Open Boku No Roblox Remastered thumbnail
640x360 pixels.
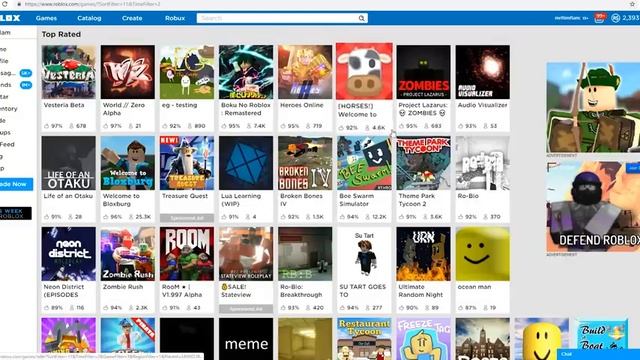[x=246, y=72]
